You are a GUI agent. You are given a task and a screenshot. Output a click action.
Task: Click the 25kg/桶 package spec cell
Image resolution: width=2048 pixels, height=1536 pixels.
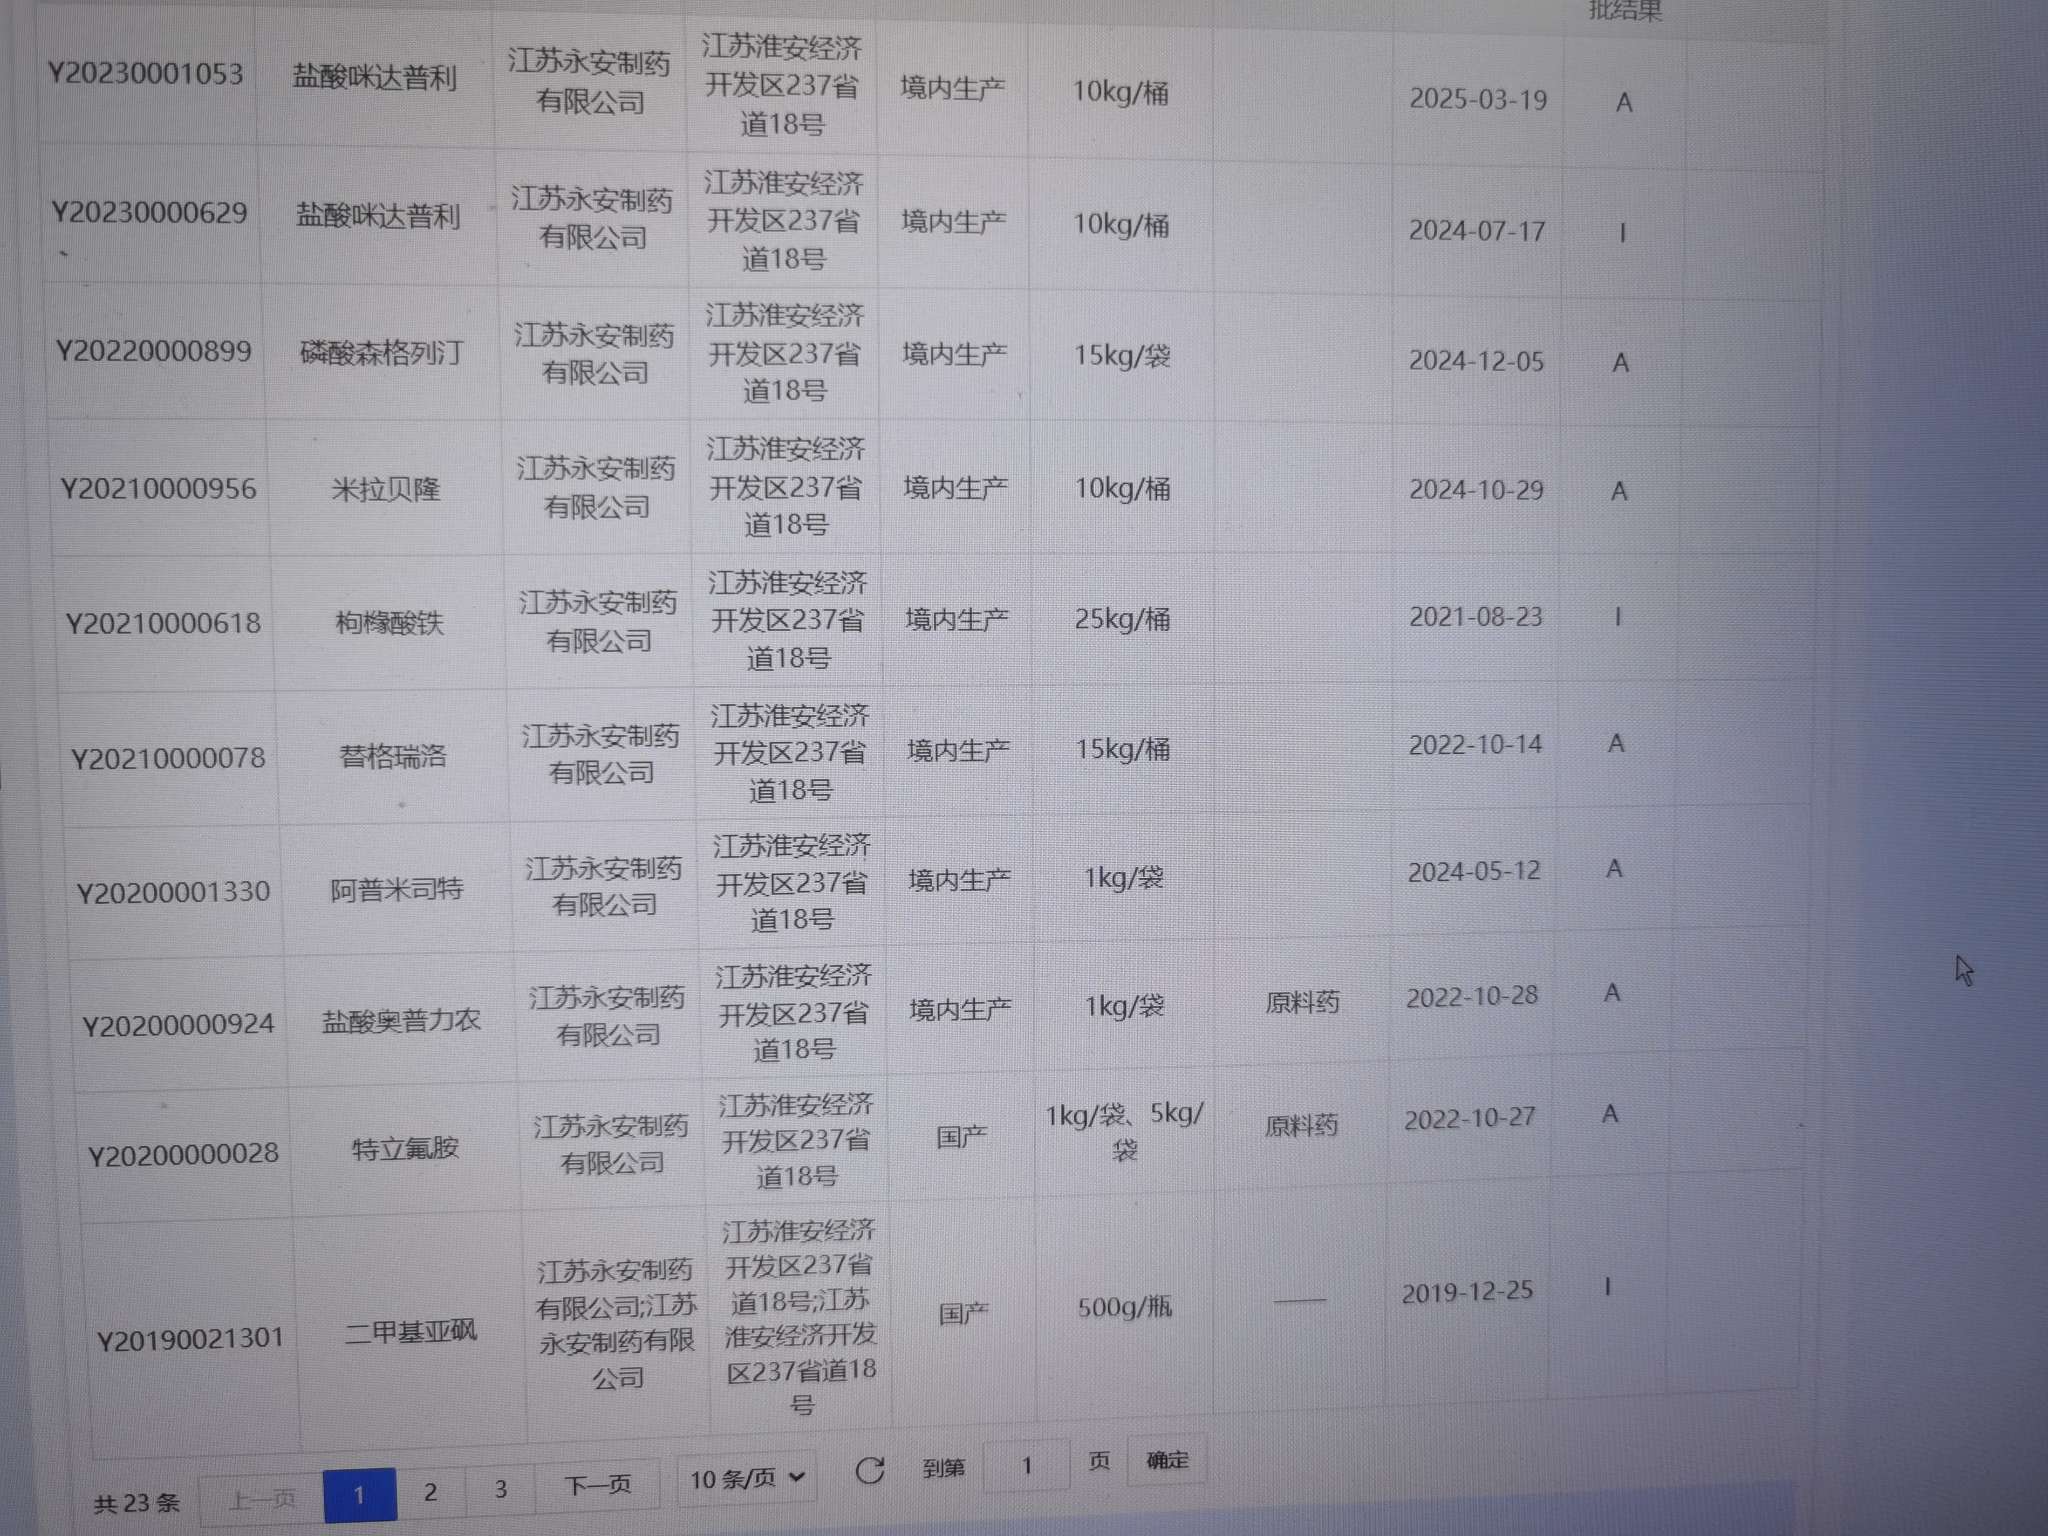pos(1122,618)
